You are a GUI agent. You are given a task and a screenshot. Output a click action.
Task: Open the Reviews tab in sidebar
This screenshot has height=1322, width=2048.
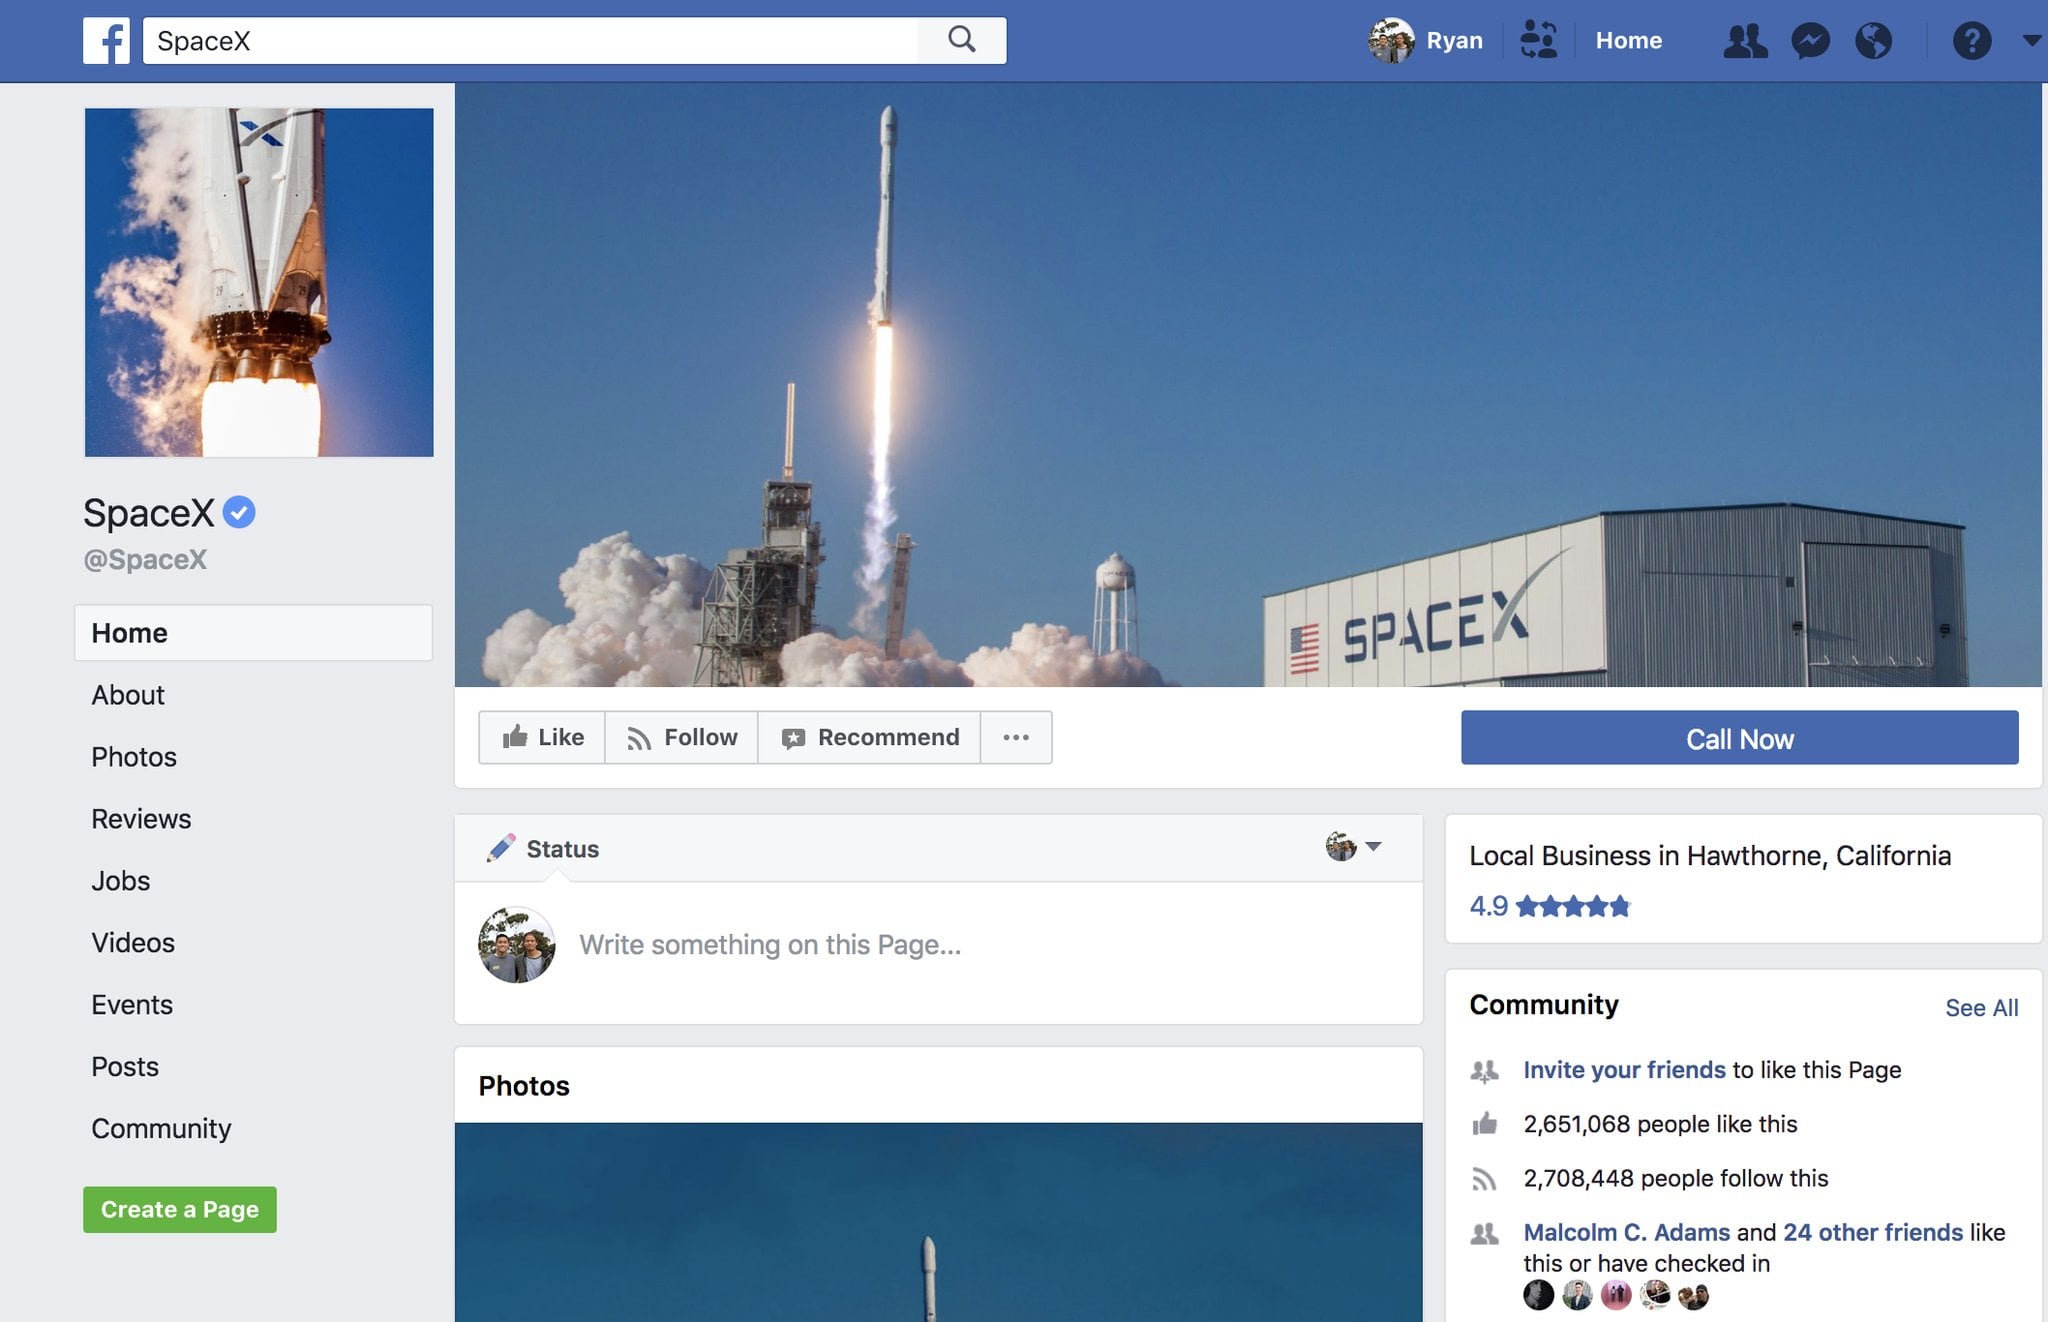point(141,819)
